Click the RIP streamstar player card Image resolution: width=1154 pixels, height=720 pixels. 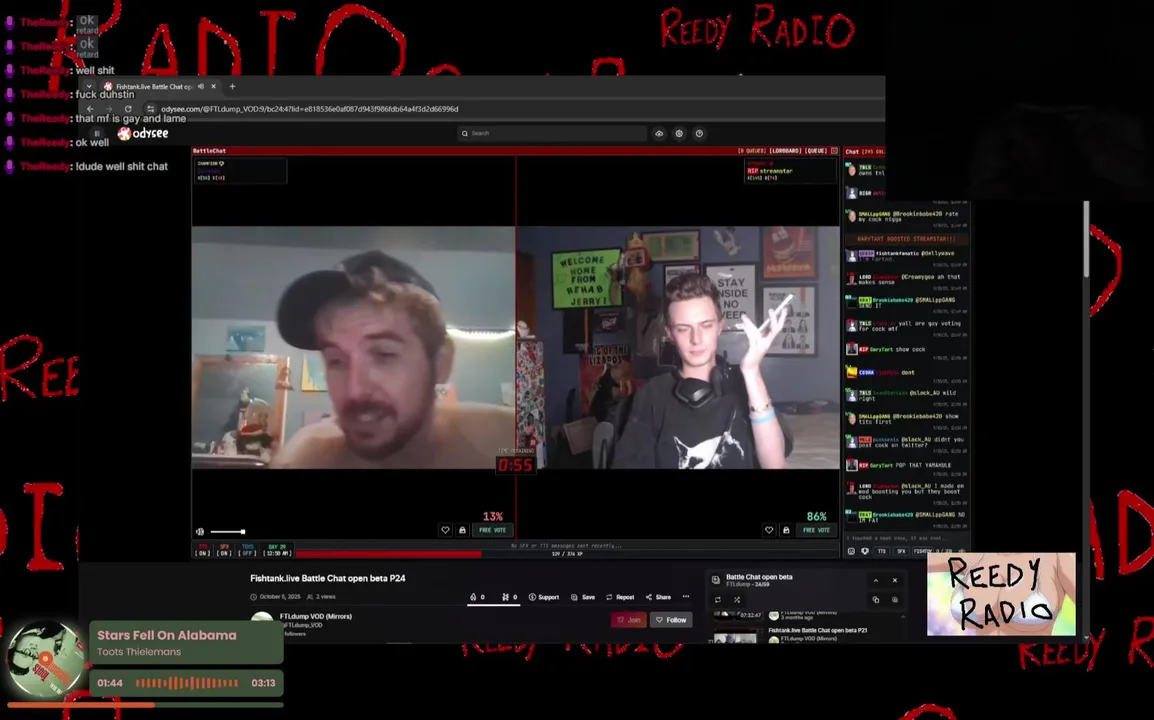(x=790, y=171)
